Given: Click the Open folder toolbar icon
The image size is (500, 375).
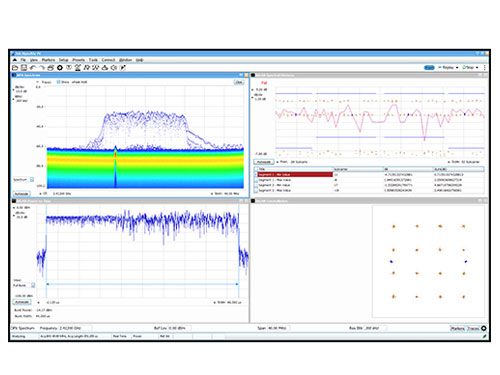Looking at the screenshot, I should [15, 68].
